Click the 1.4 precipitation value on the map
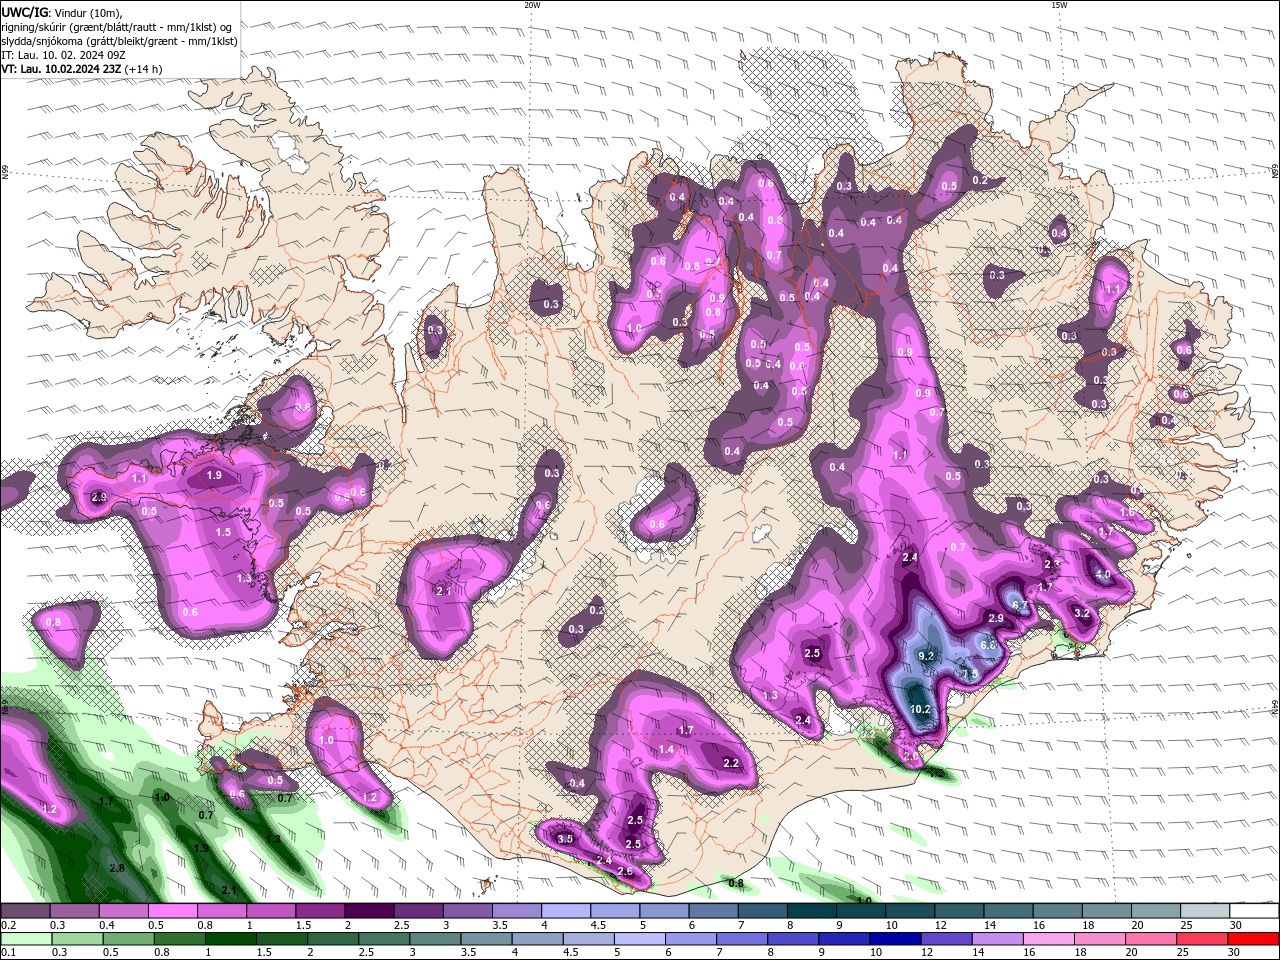This screenshot has width=1280, height=960. [666, 749]
